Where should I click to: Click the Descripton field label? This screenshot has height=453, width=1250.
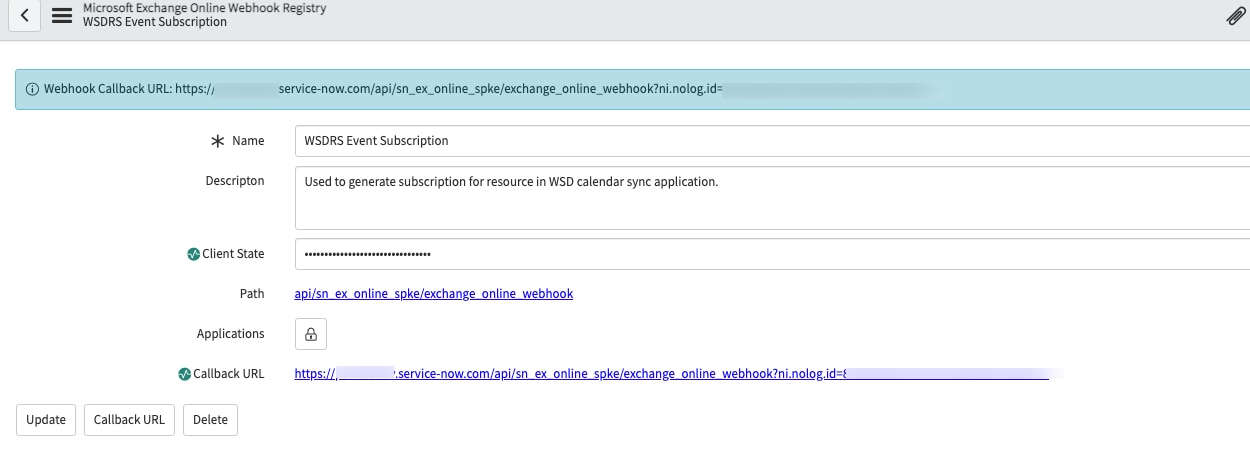click(x=235, y=181)
